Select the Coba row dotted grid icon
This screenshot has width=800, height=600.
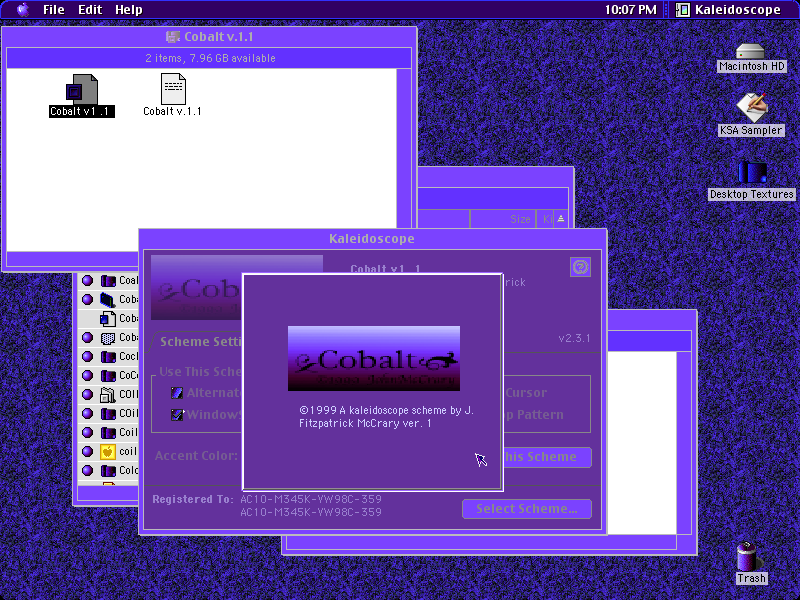coord(108,338)
